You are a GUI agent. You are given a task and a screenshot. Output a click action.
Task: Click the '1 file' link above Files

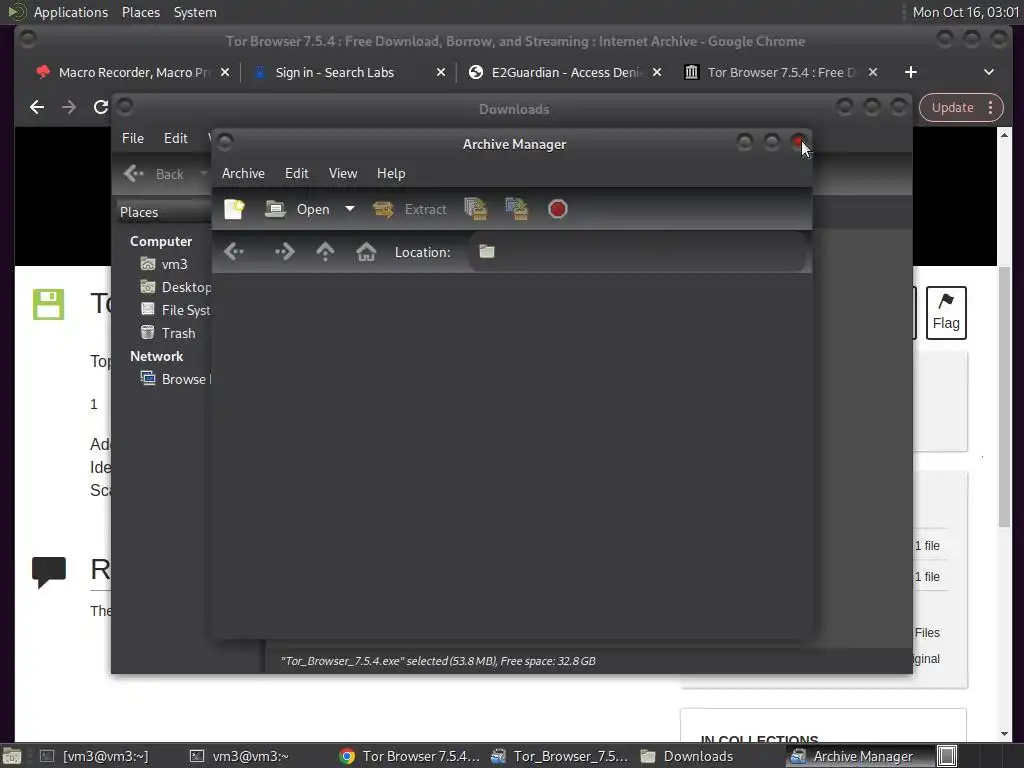point(927,577)
